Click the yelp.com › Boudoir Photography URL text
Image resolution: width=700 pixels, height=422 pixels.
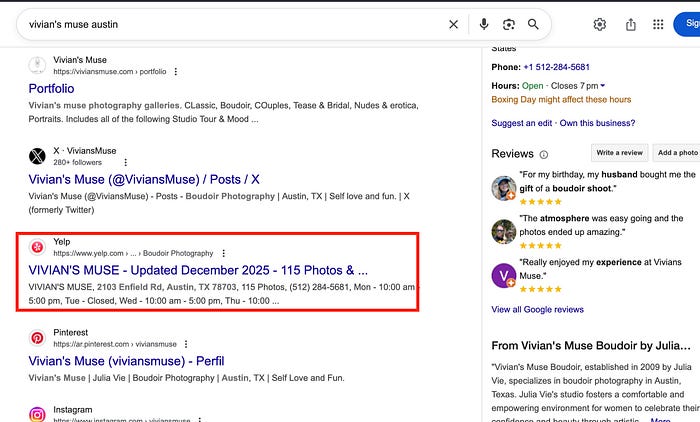133,253
